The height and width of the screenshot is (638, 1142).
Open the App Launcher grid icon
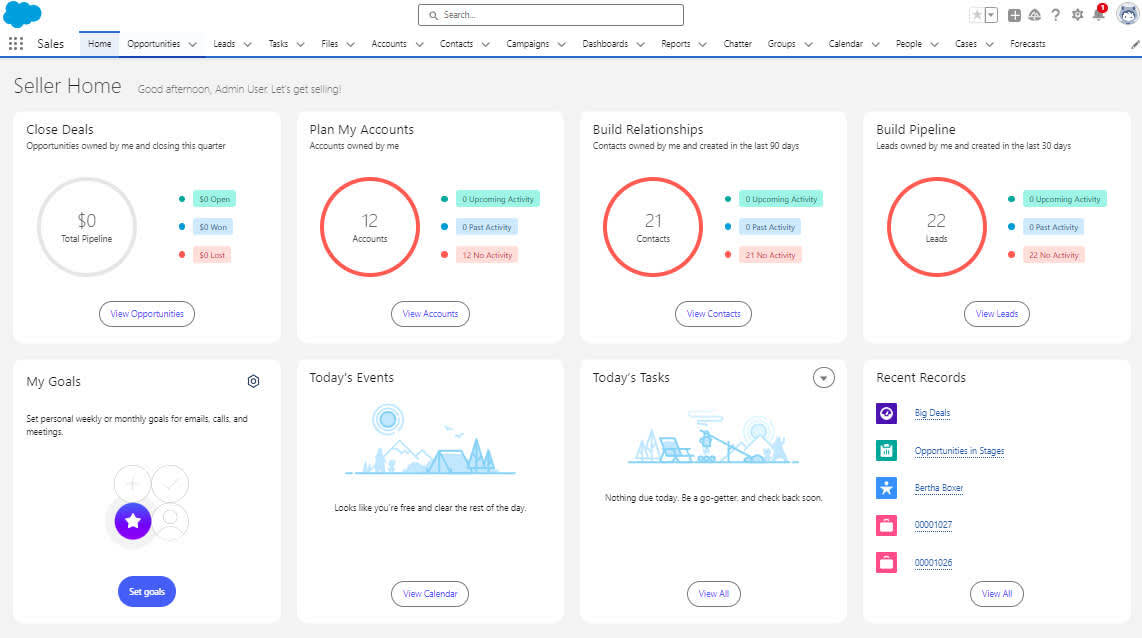[16, 44]
